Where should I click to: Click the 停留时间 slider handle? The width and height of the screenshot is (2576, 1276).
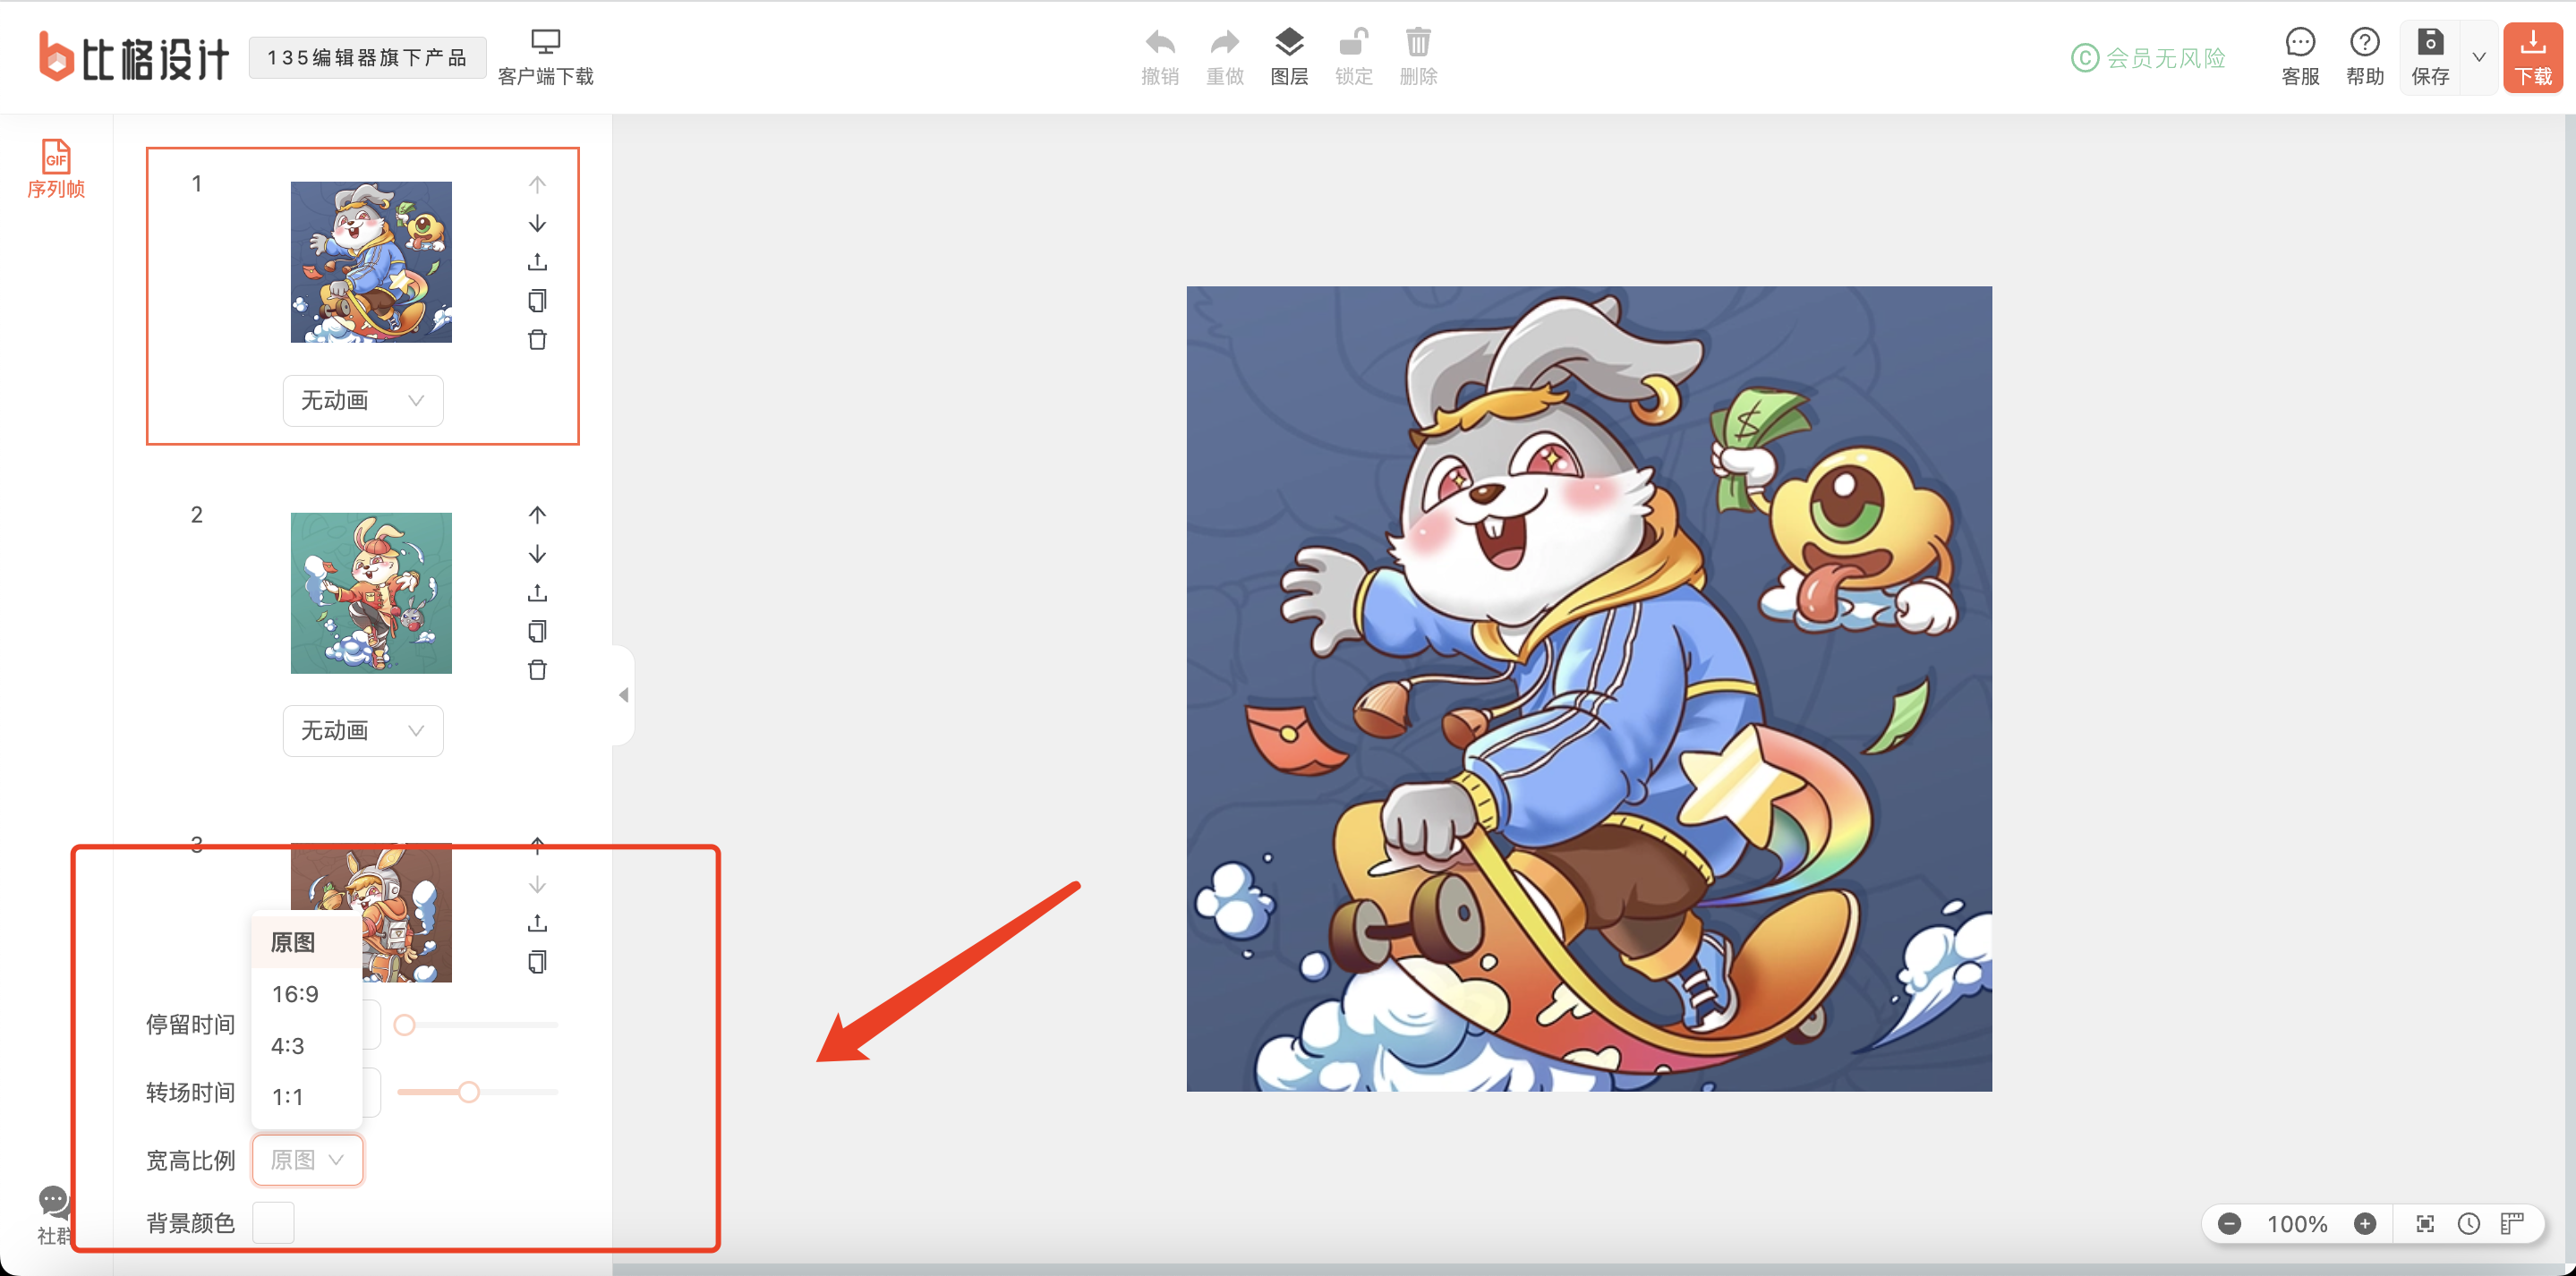tap(404, 1025)
